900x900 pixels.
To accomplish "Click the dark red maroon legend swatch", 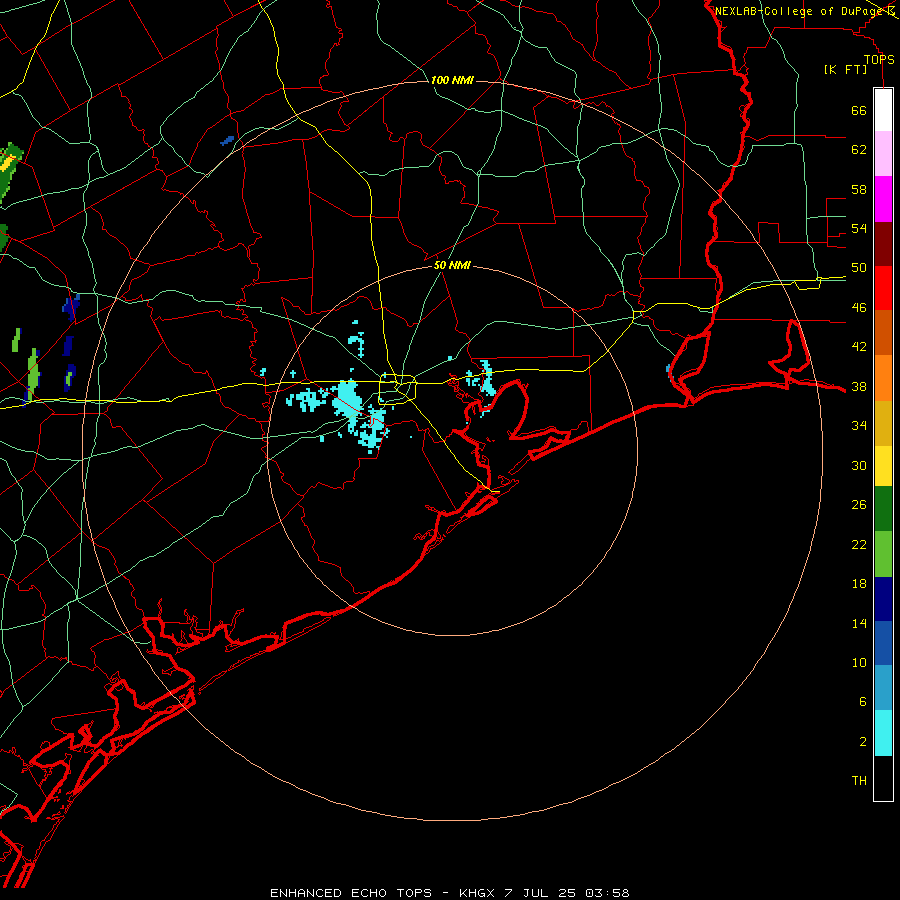I will tap(883, 244).
